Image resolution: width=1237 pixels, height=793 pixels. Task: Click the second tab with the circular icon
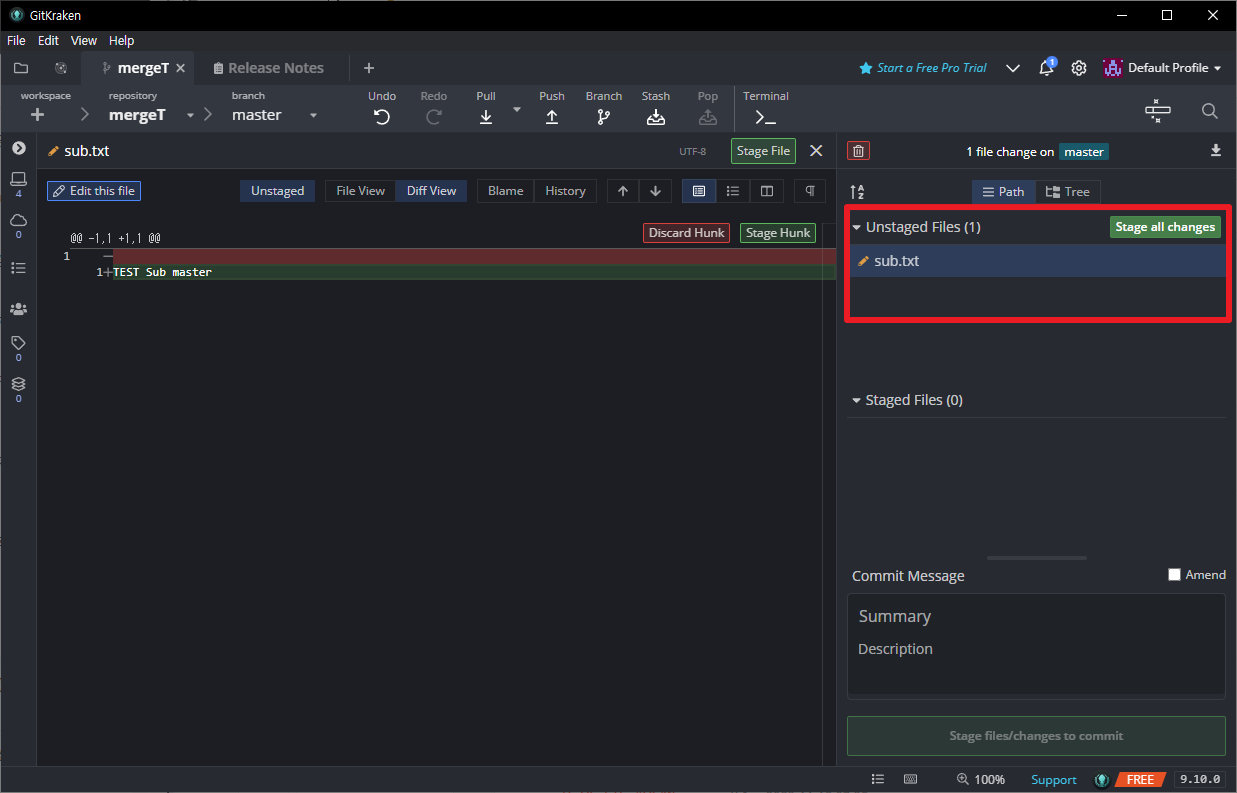tap(61, 68)
